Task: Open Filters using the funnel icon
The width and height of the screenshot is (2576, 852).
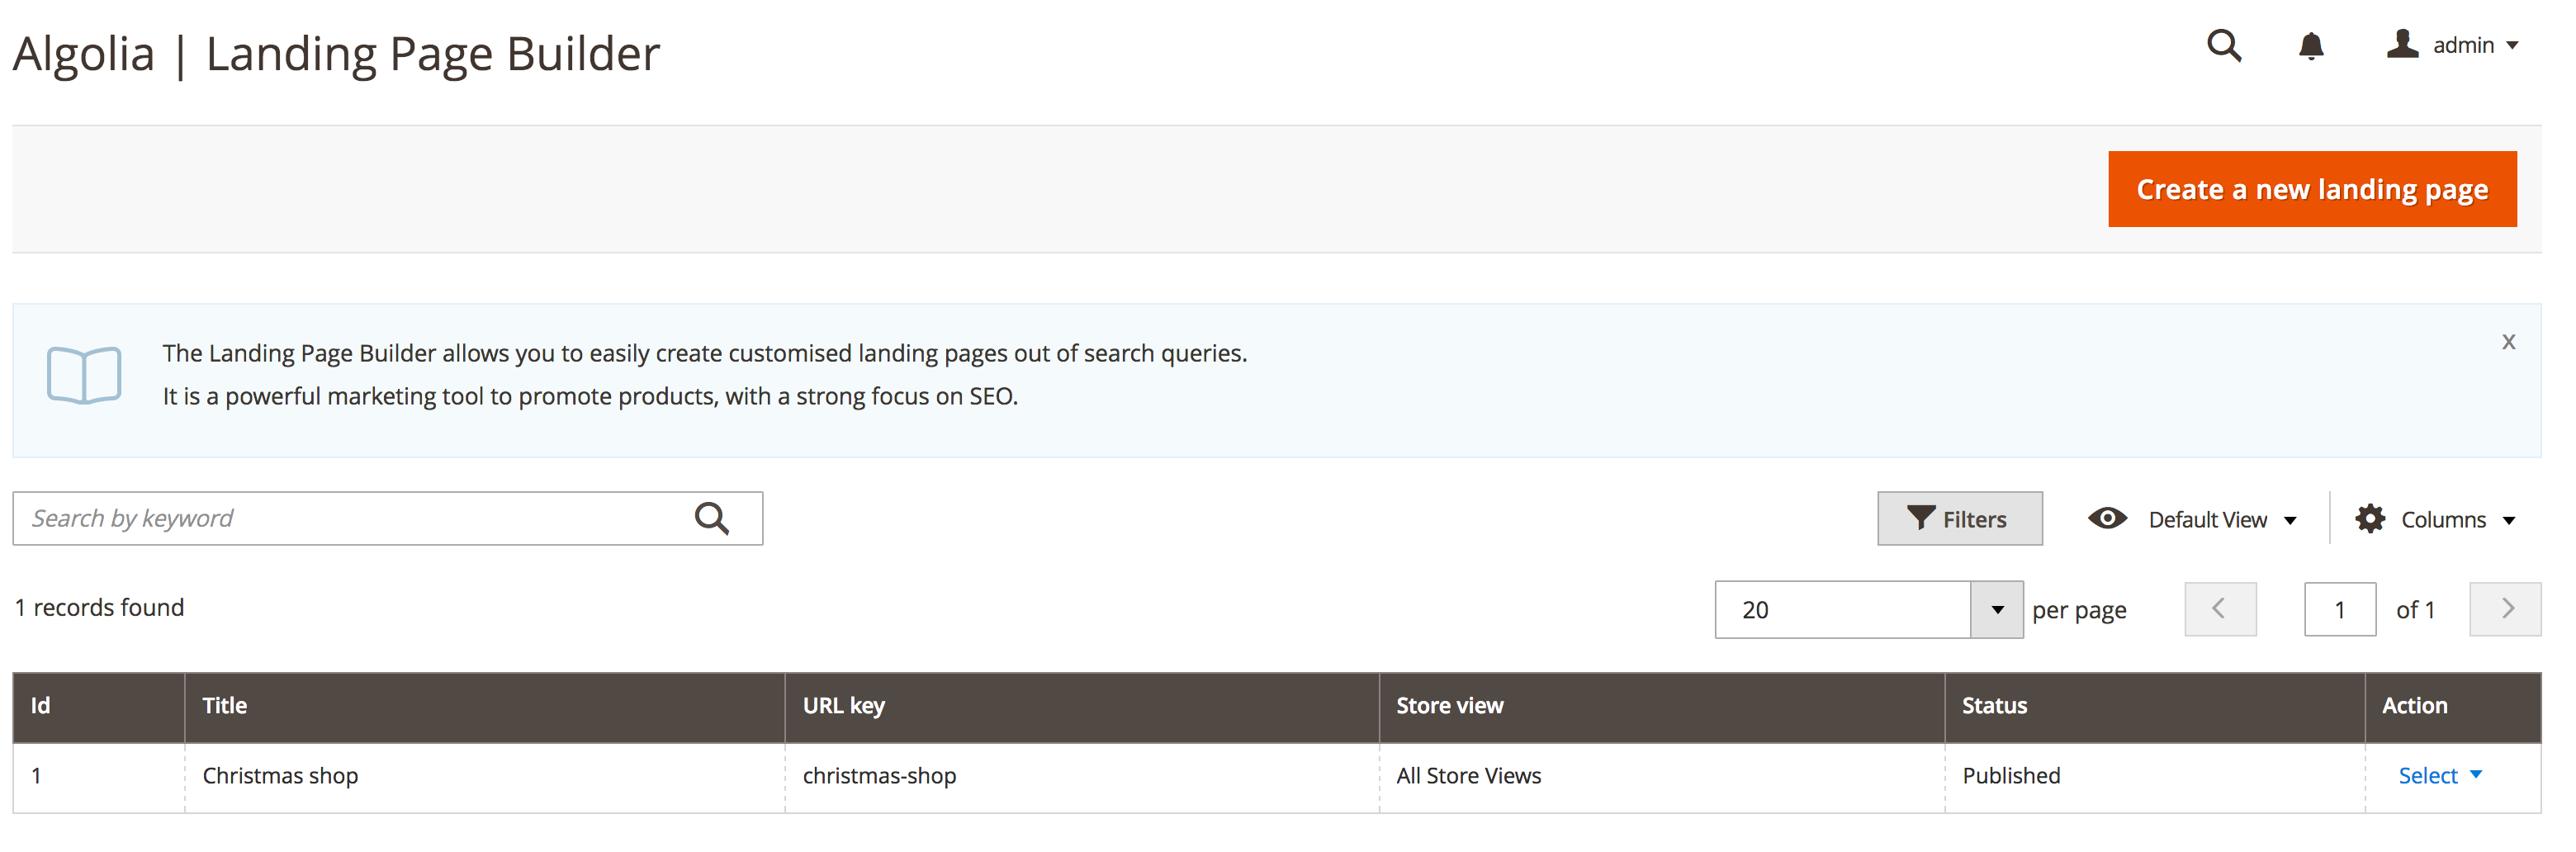Action: pyautogui.click(x=1922, y=518)
